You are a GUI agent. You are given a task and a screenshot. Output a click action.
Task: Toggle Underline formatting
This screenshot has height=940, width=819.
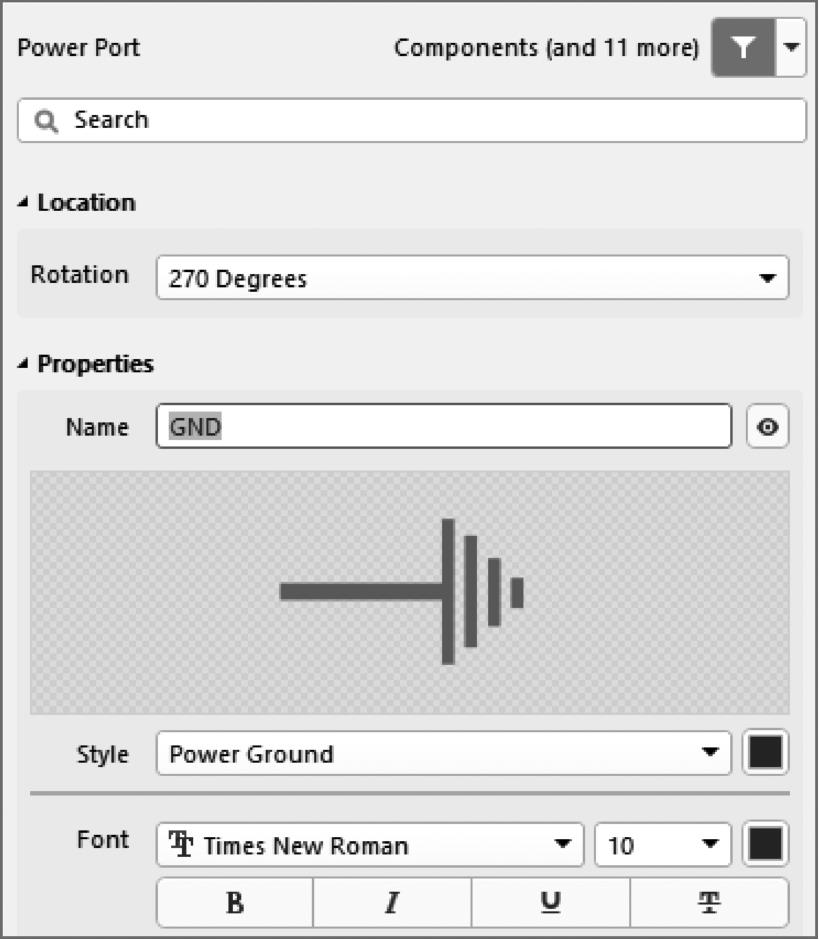click(x=550, y=903)
